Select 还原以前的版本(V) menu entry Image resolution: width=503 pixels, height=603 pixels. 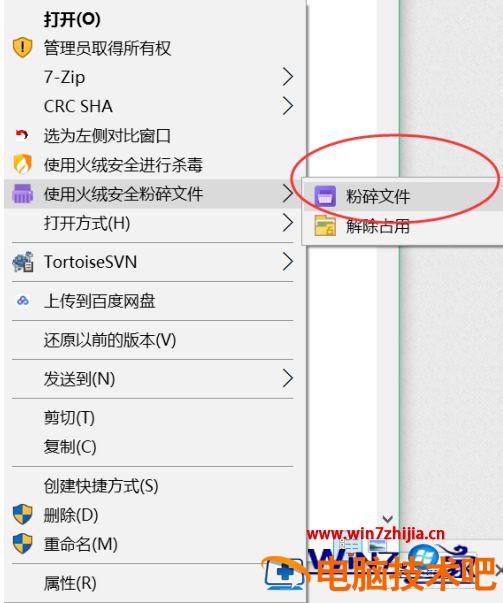point(110,340)
